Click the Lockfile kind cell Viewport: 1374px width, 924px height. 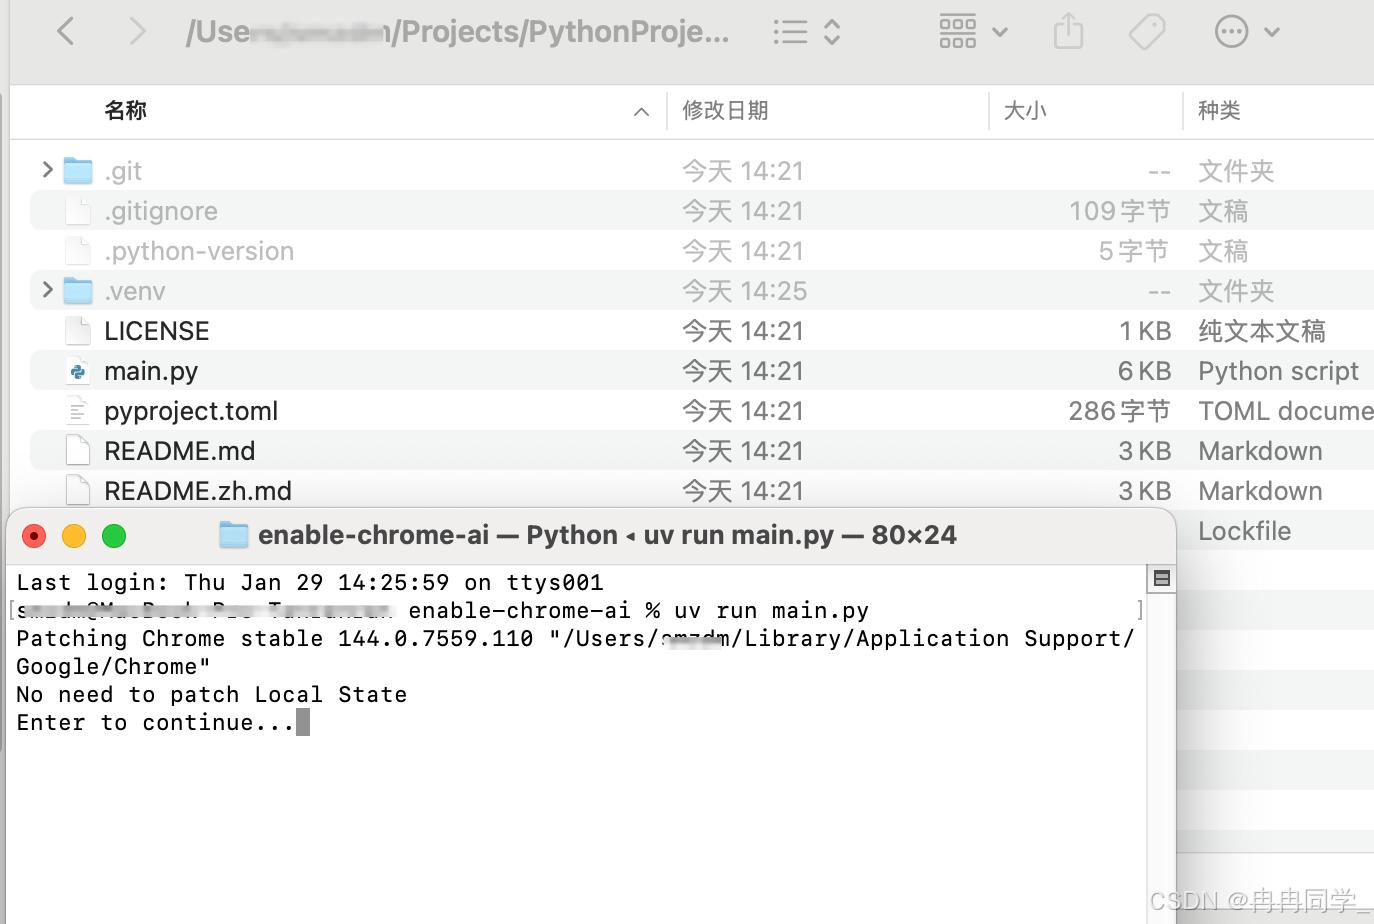(x=1244, y=531)
